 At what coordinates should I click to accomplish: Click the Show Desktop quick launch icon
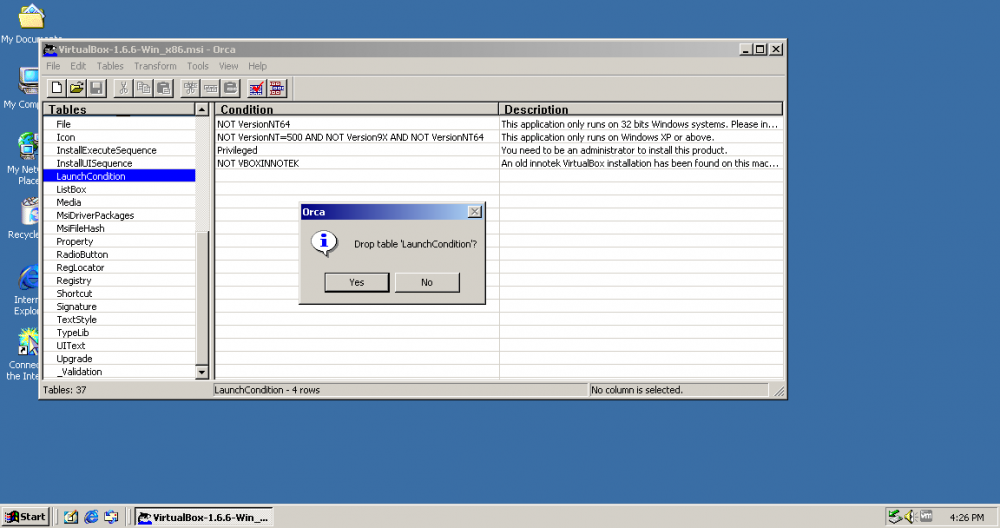click(71, 517)
